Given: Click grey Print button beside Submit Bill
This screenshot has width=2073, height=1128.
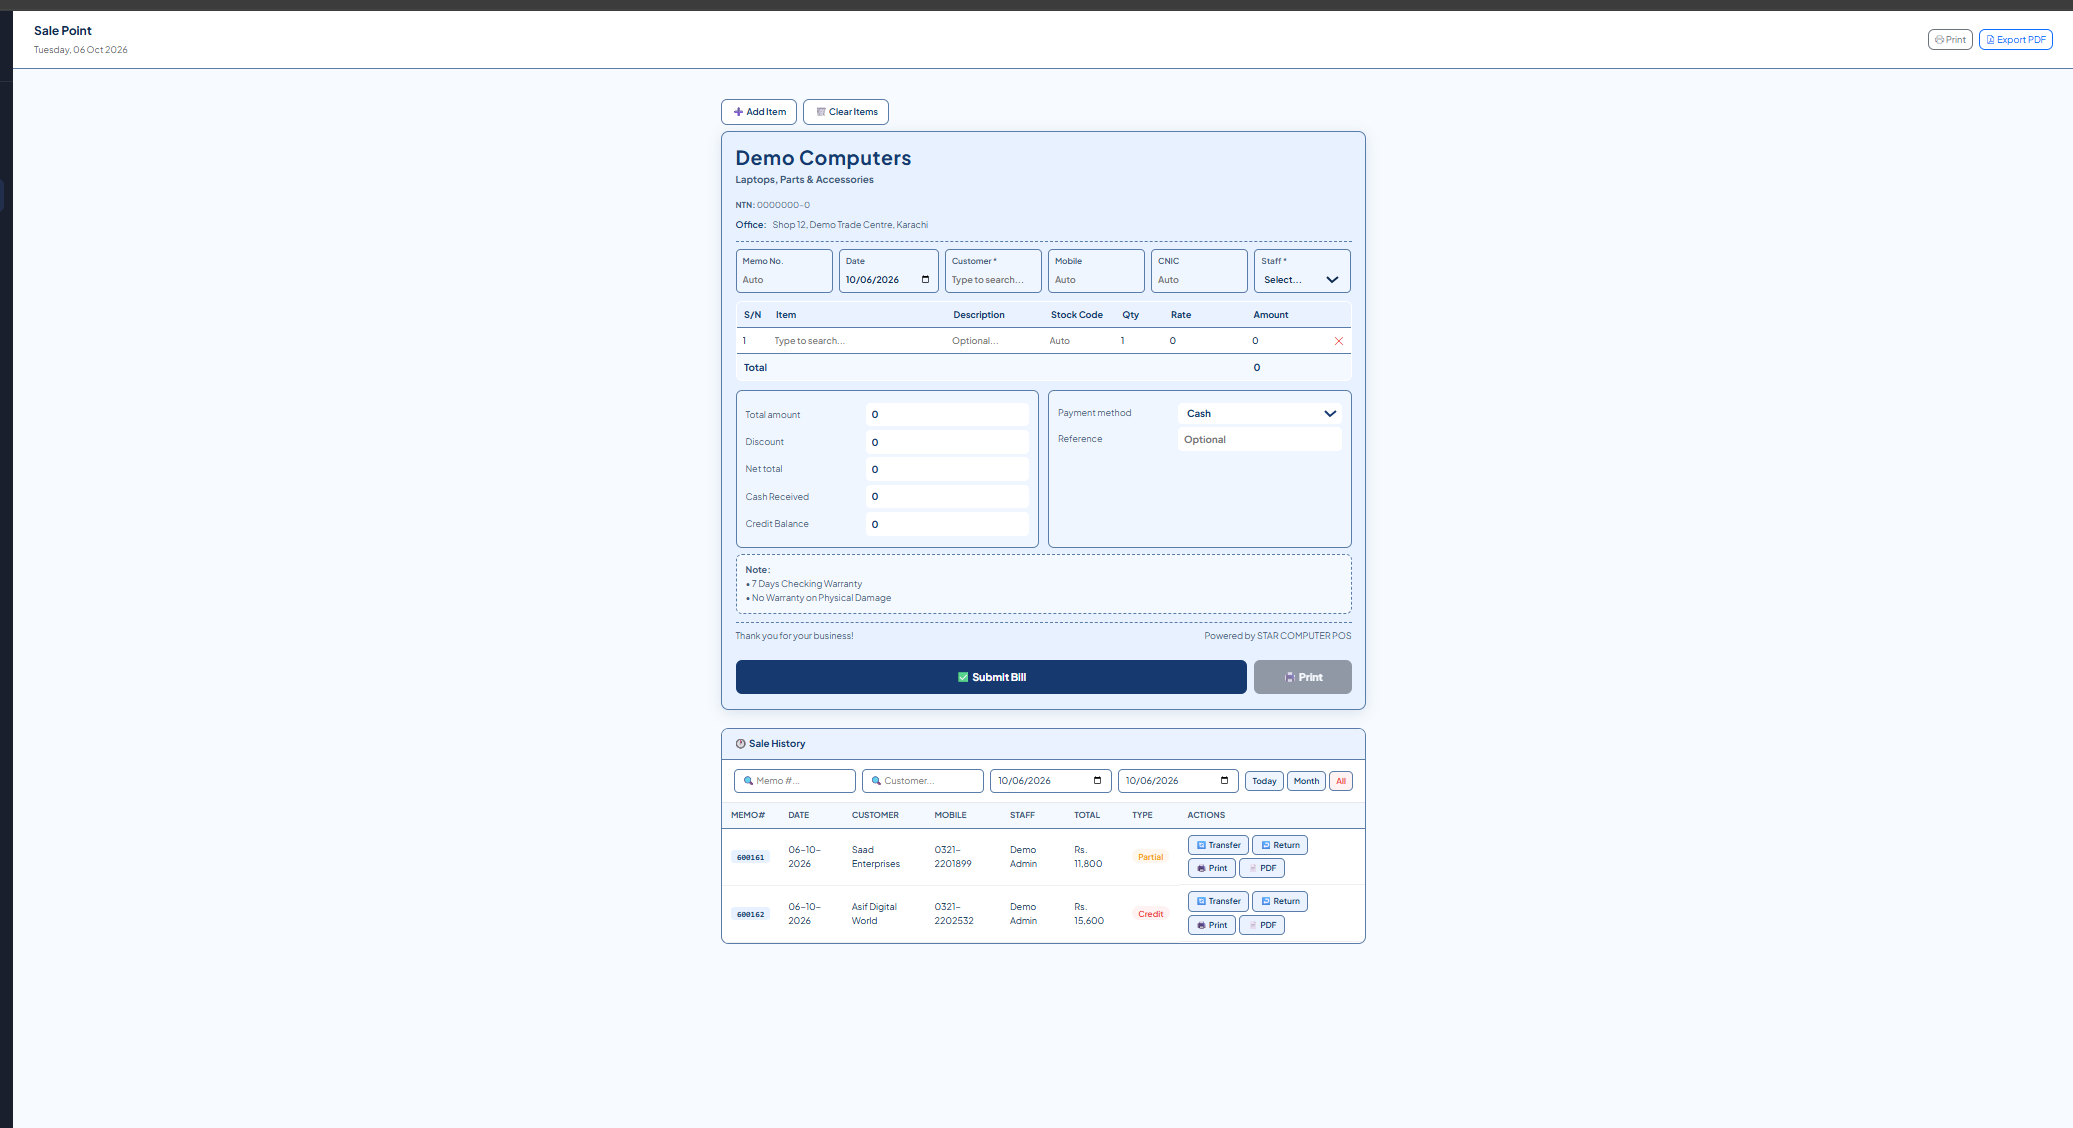Looking at the screenshot, I should 1303,677.
